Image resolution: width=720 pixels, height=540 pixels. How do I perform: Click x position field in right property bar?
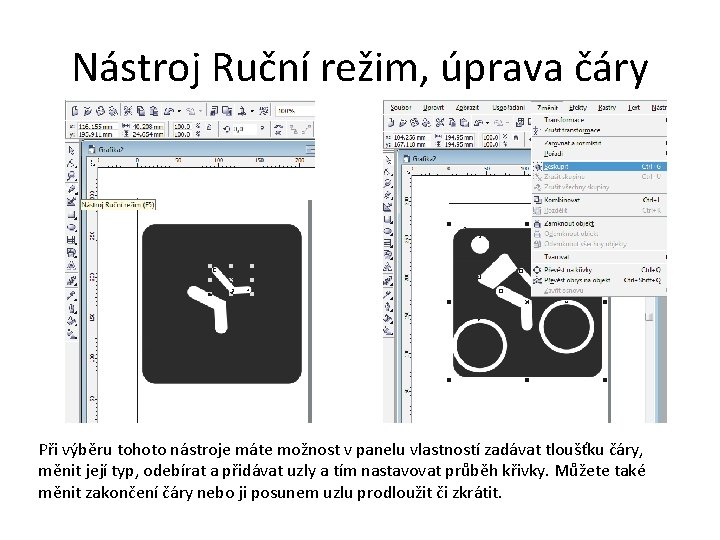pos(410,137)
